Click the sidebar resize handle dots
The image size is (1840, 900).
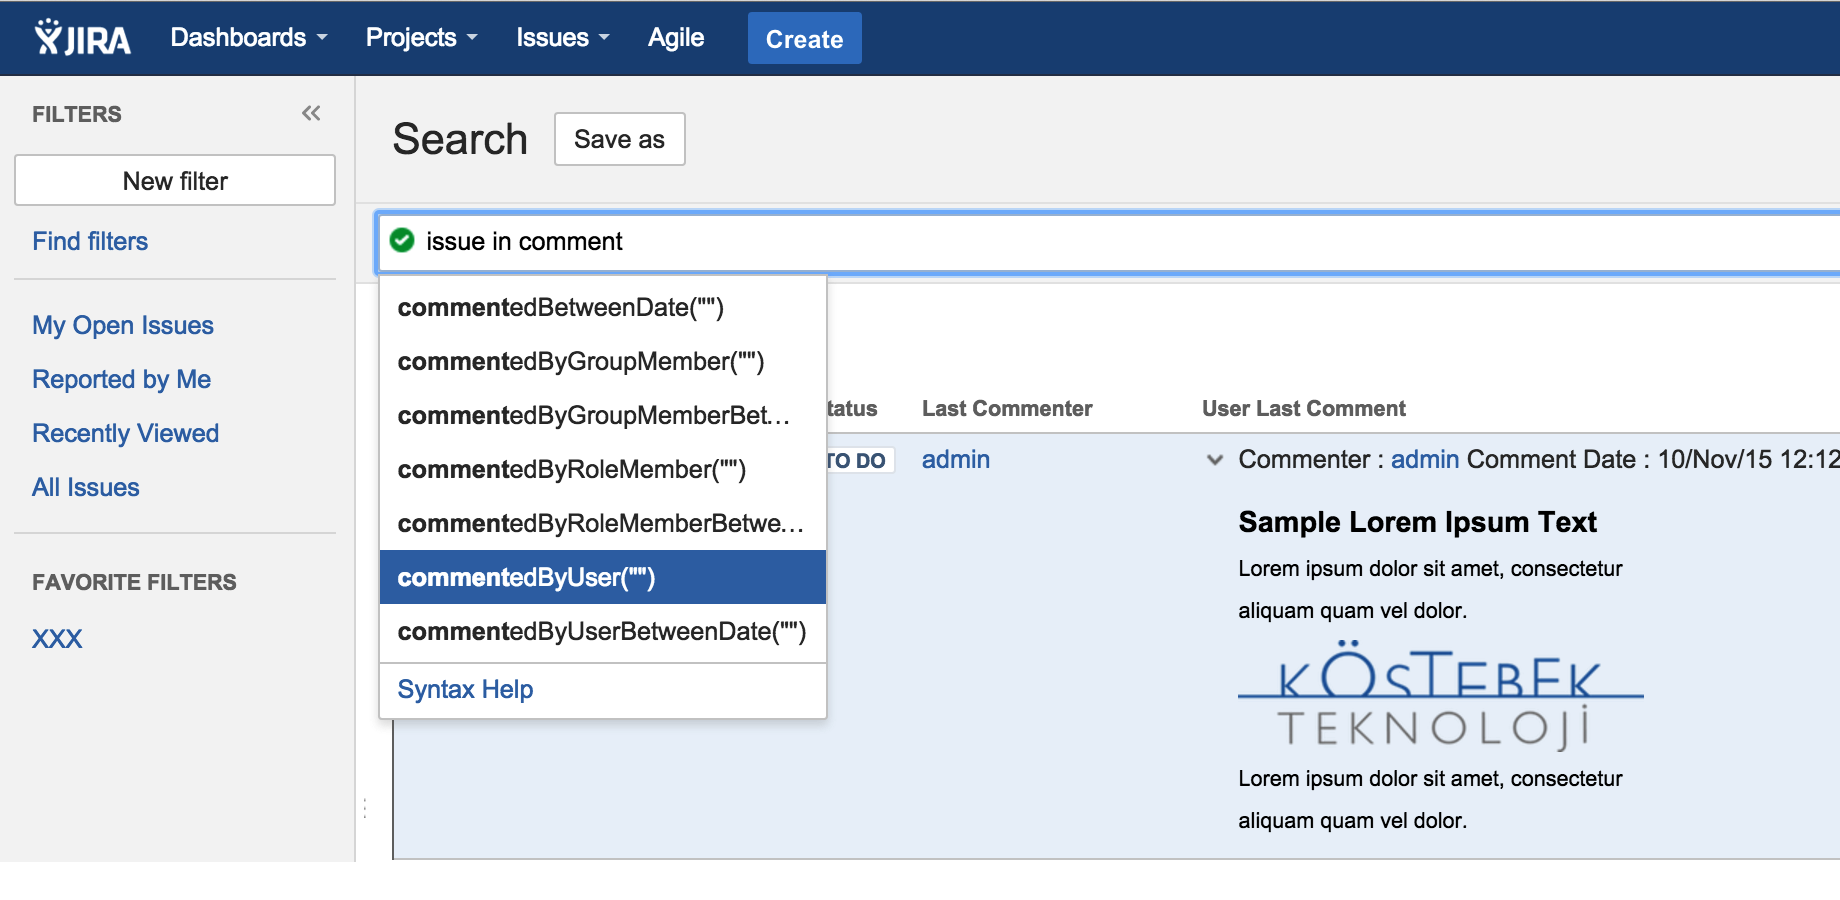365,808
